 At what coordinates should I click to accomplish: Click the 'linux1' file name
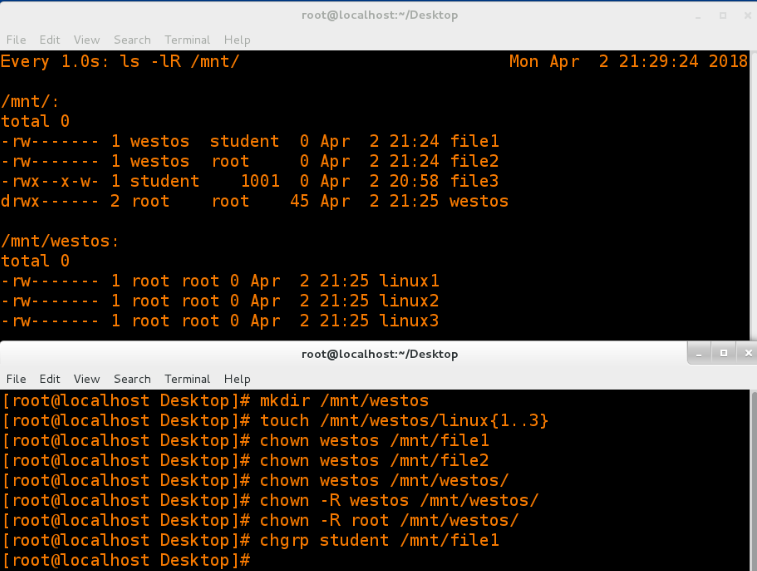pyautogui.click(x=409, y=281)
